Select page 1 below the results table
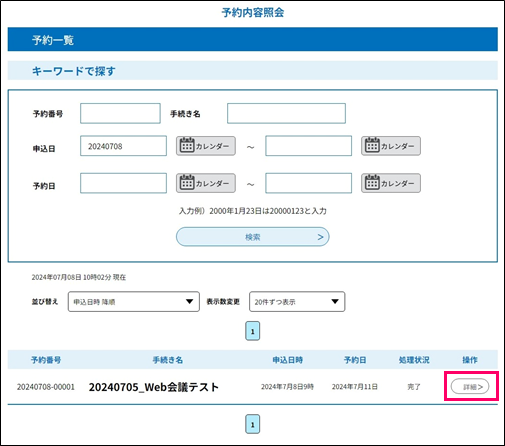505x446 pixels. [252, 424]
